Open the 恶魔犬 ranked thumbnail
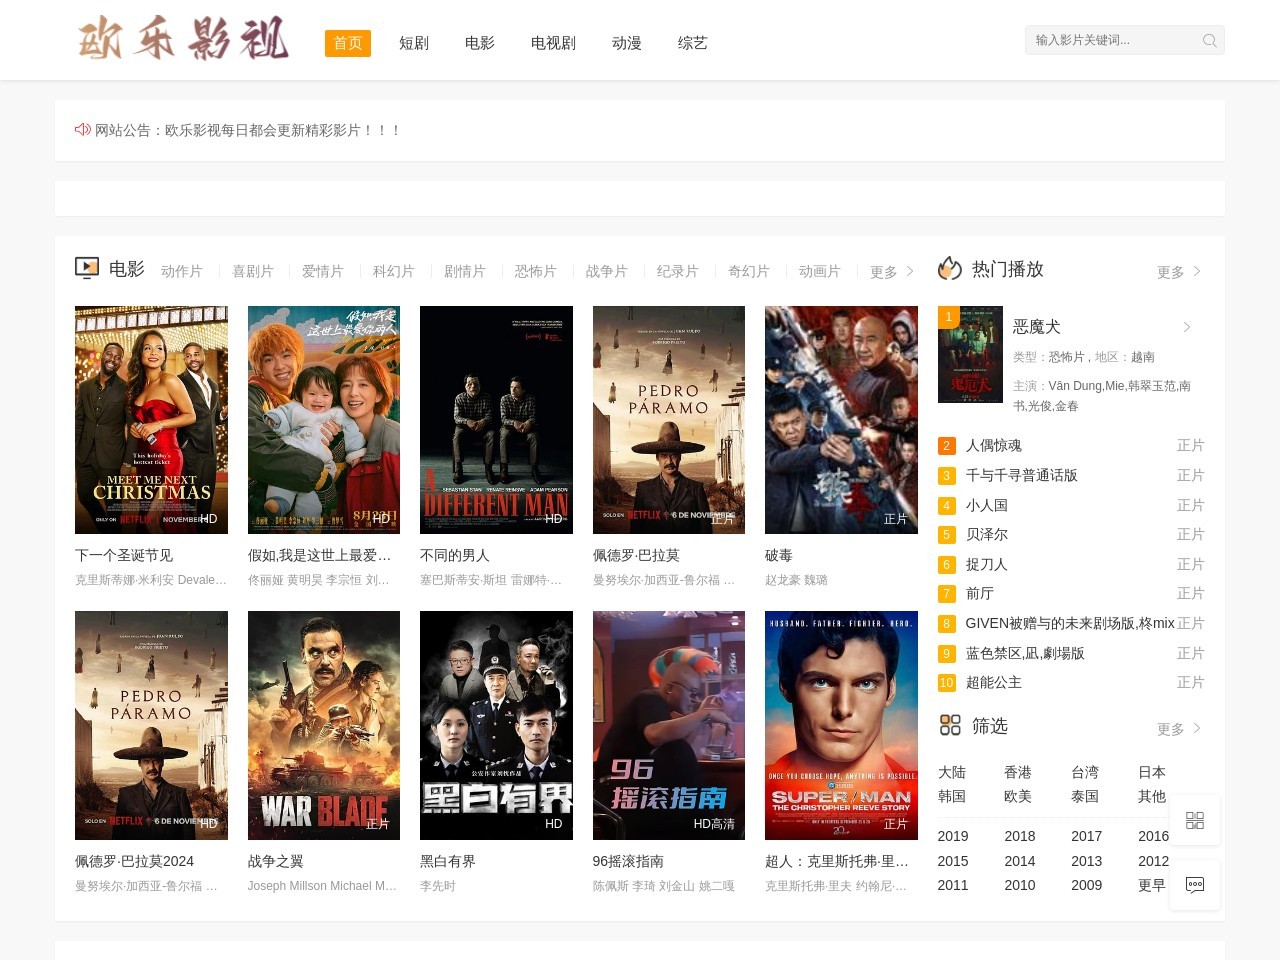Screen dimensions: 1280x960 click(x=970, y=355)
